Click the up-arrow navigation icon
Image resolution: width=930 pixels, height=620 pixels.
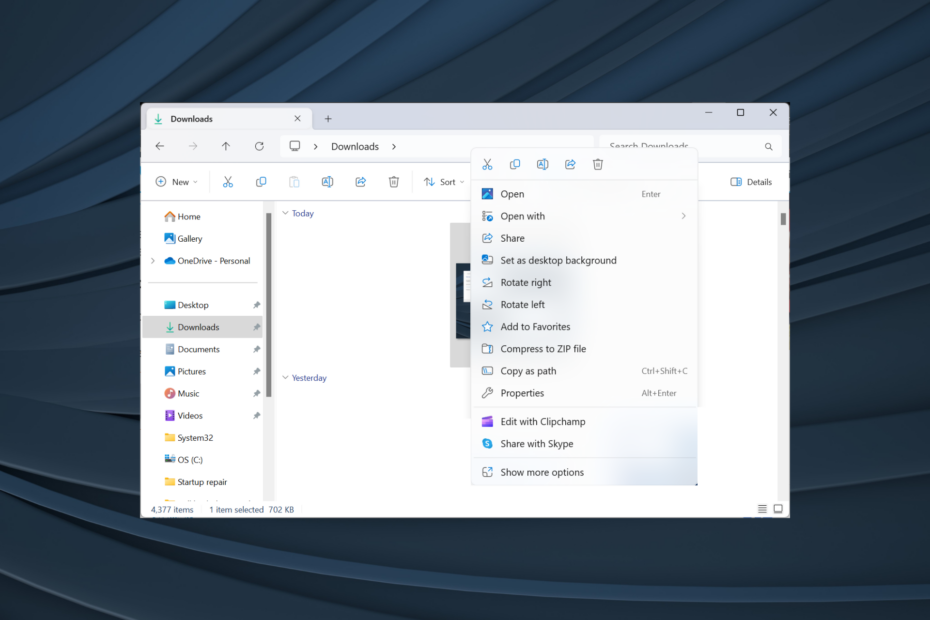pos(226,146)
